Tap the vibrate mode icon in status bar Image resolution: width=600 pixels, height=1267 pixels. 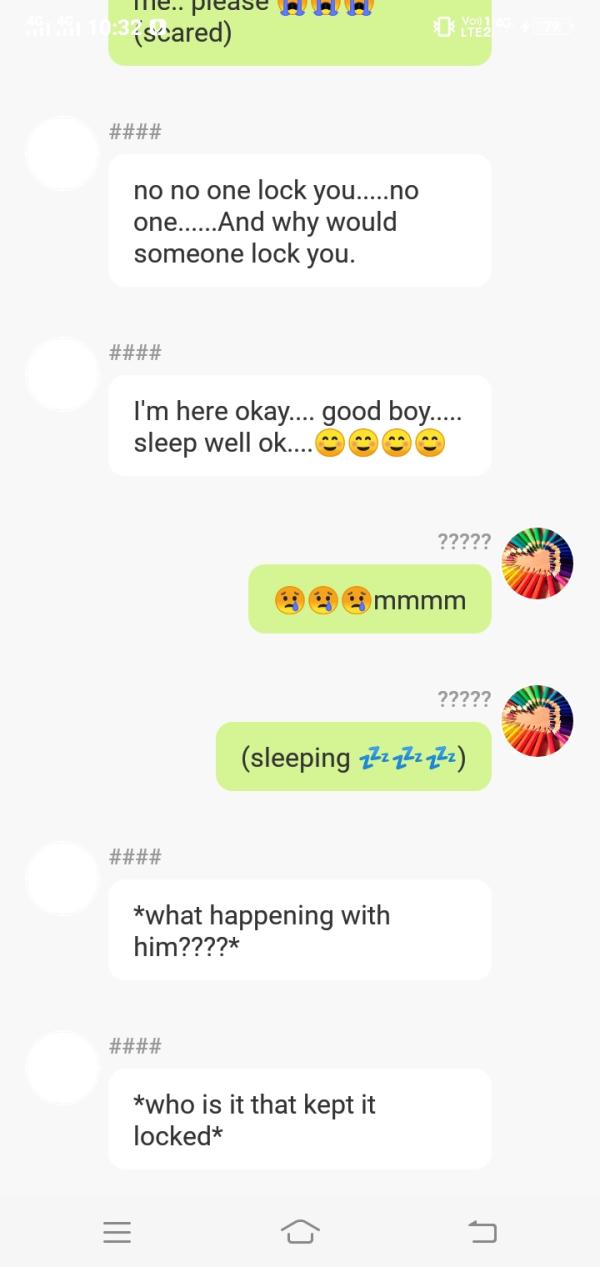[443, 26]
